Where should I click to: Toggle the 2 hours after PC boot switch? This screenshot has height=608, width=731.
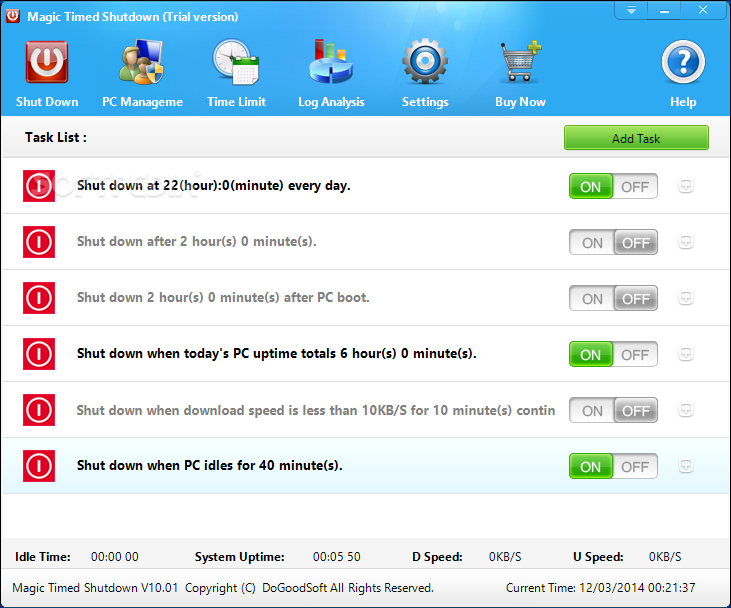tap(613, 298)
